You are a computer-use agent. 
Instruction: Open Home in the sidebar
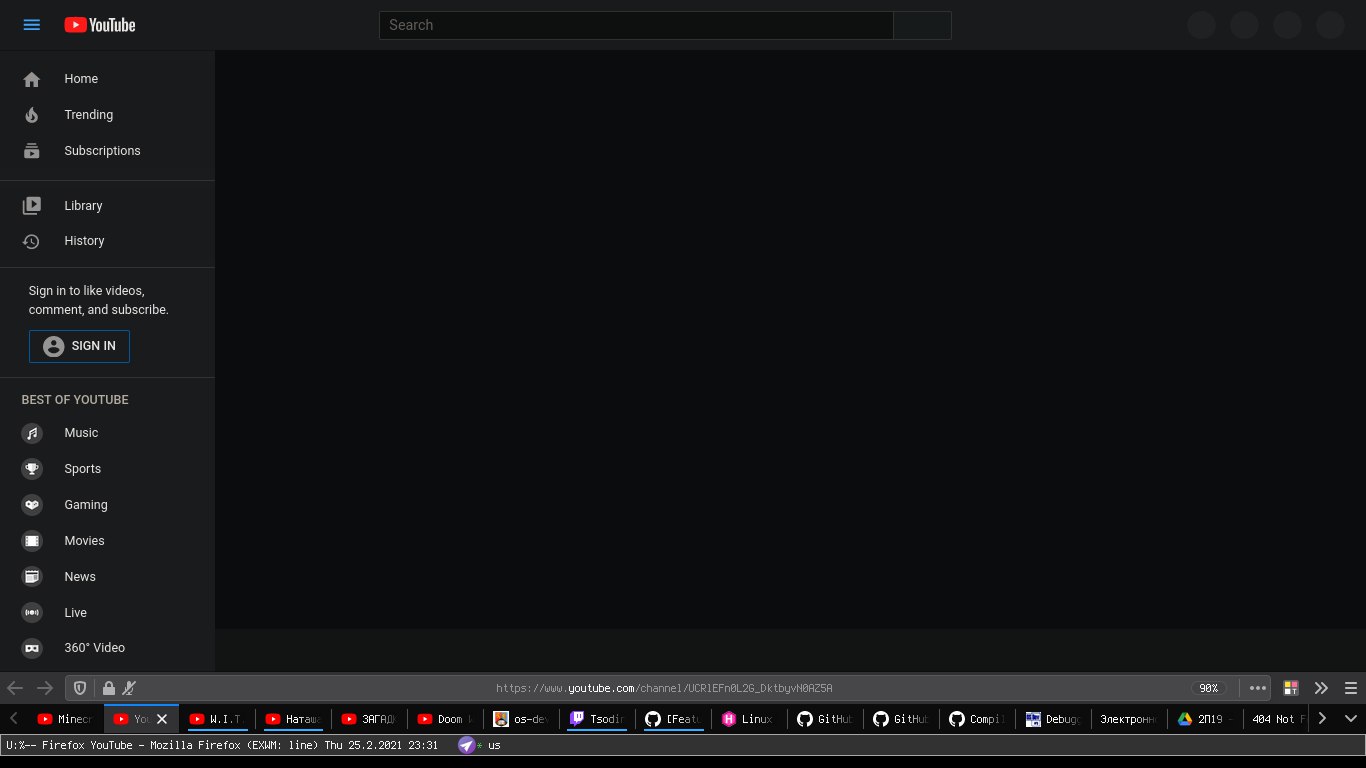[x=107, y=79]
